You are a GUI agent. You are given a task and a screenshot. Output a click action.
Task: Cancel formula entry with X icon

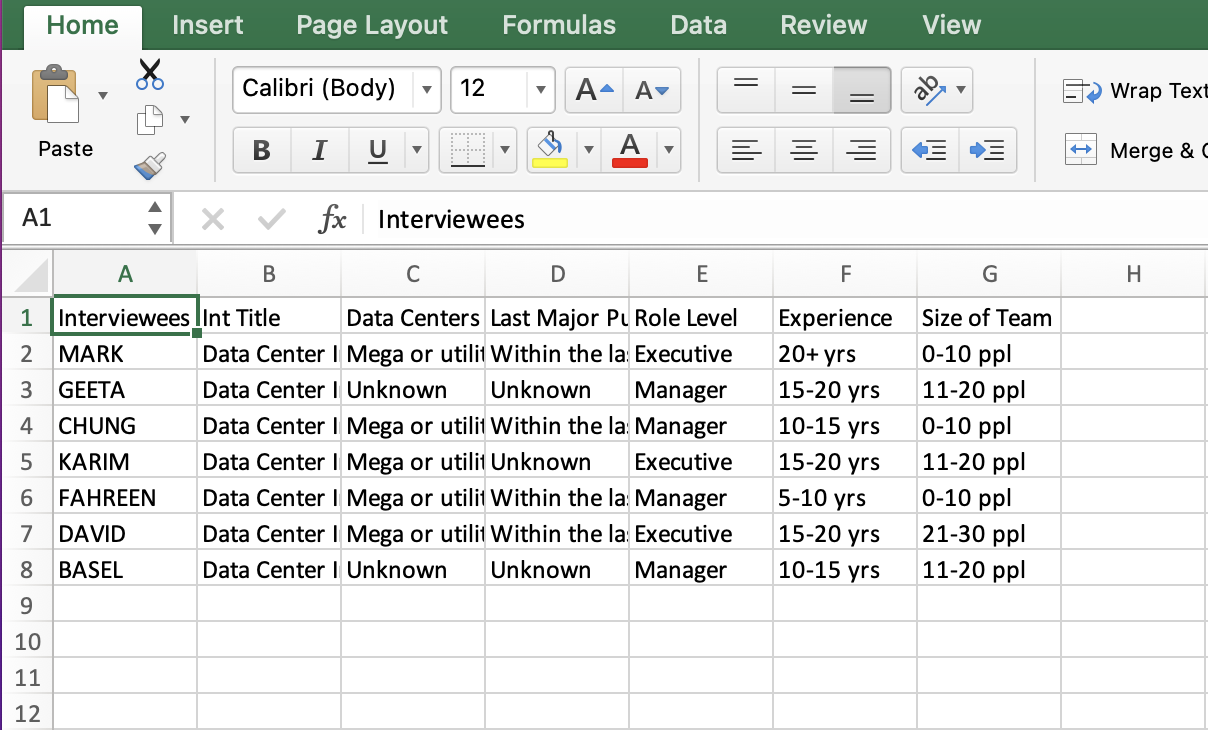[212, 219]
